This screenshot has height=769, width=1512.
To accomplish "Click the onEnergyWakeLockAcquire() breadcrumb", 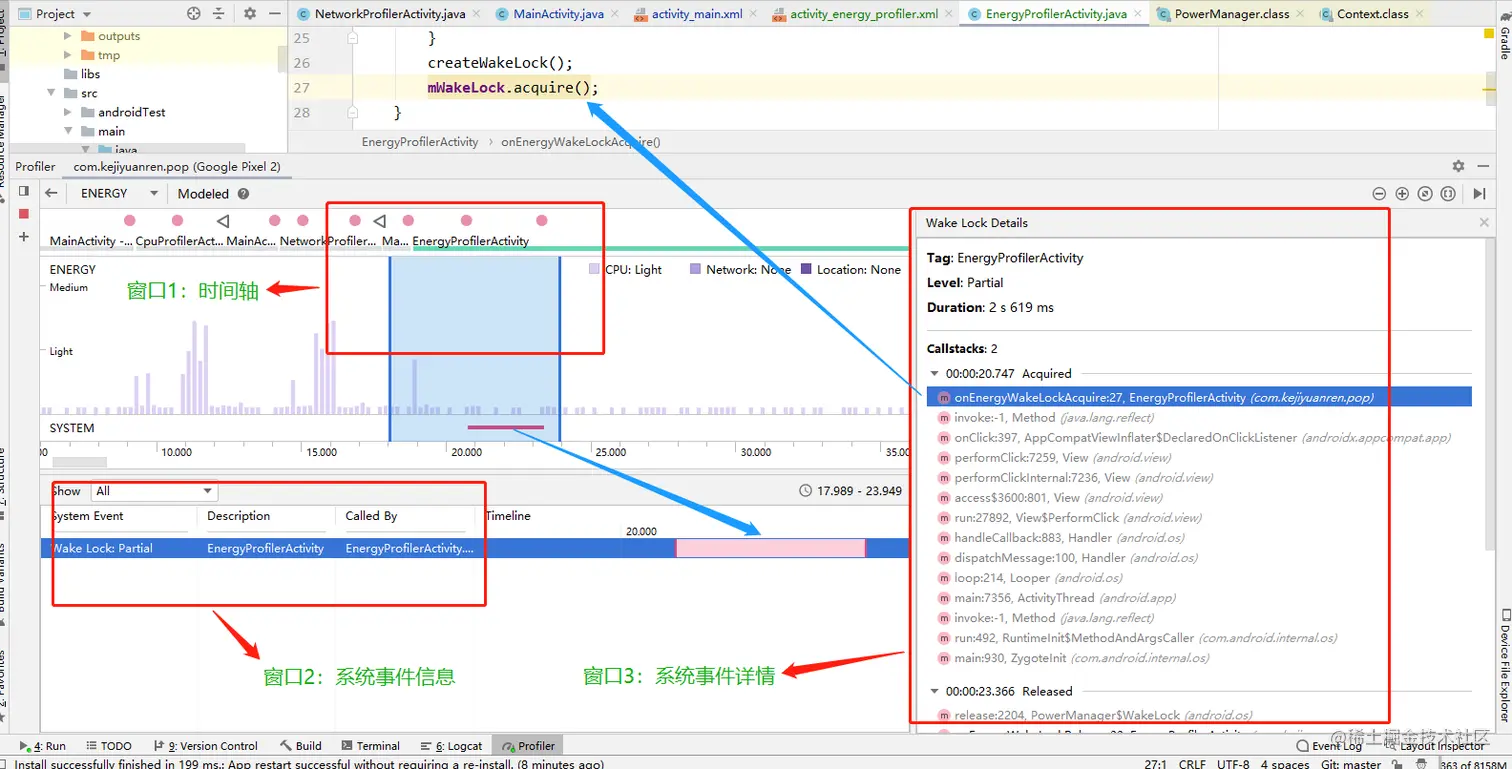I will click(581, 142).
